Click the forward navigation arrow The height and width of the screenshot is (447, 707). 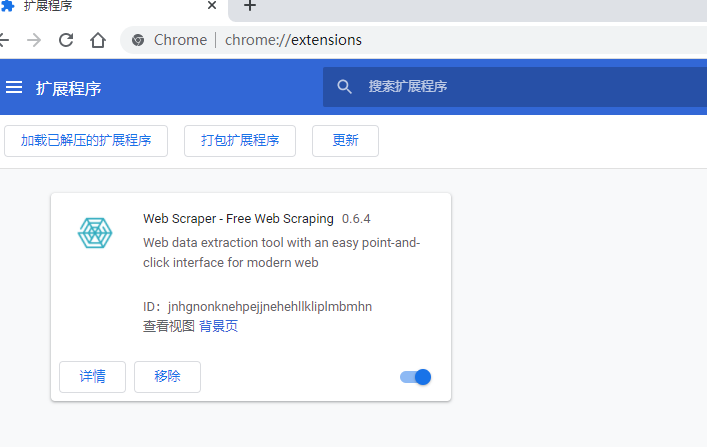click(x=34, y=40)
